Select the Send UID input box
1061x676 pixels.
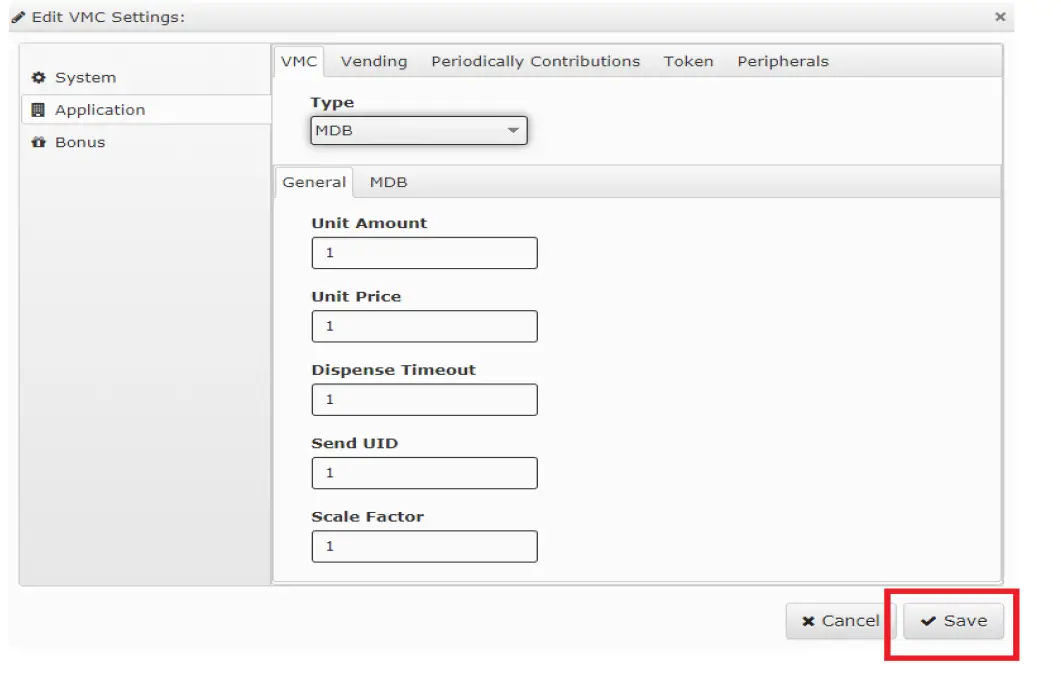424,472
